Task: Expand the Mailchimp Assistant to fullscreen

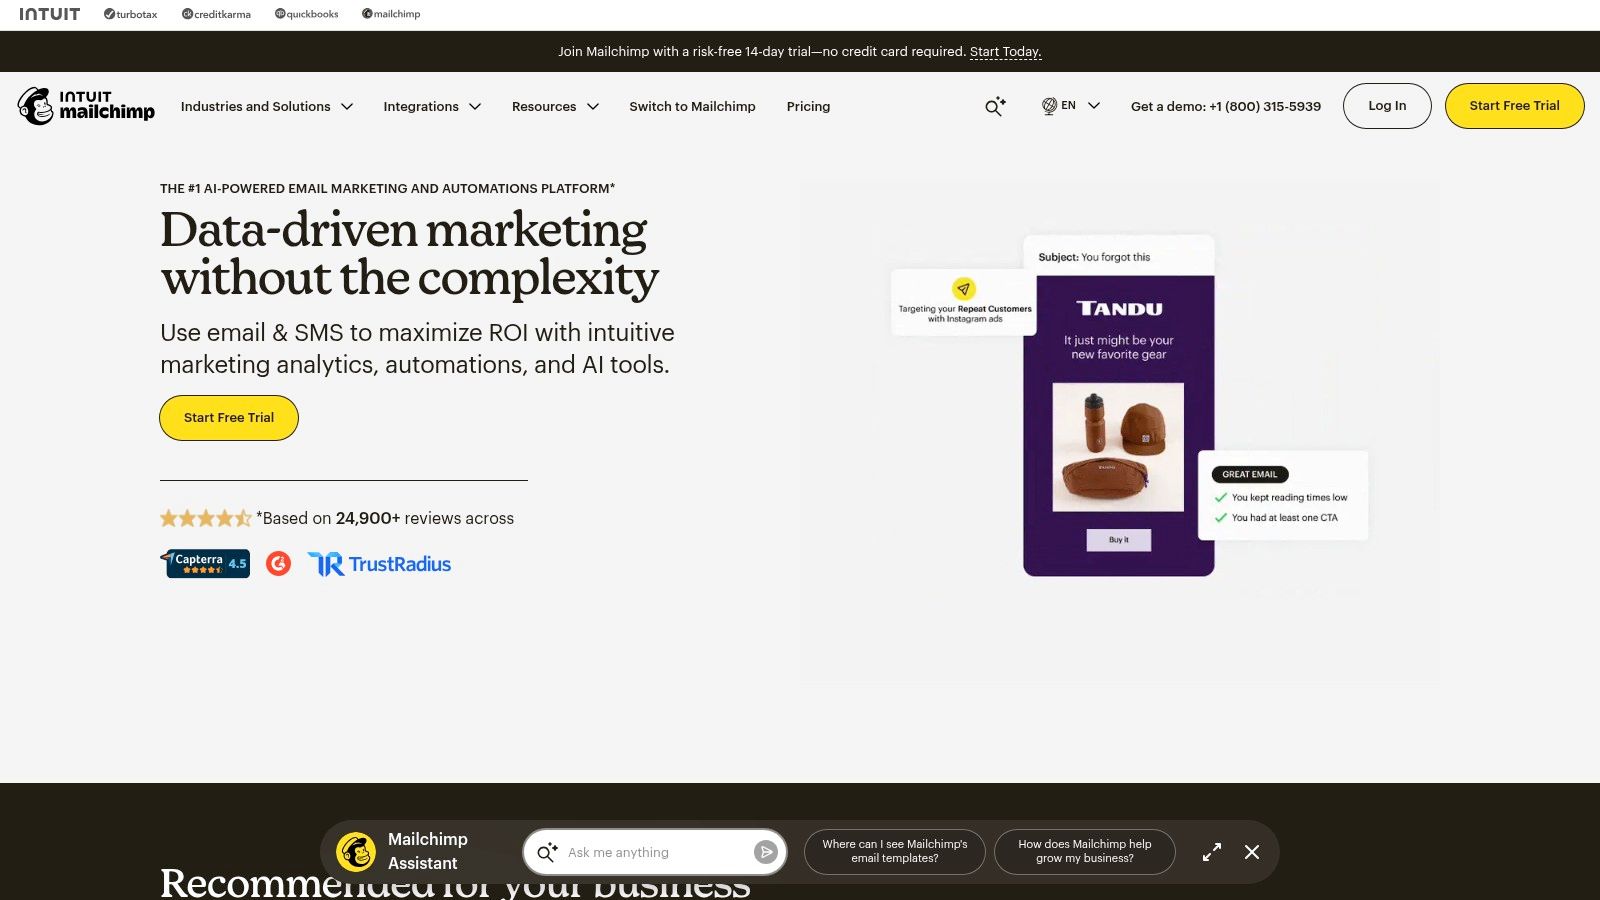Action: coord(1211,852)
